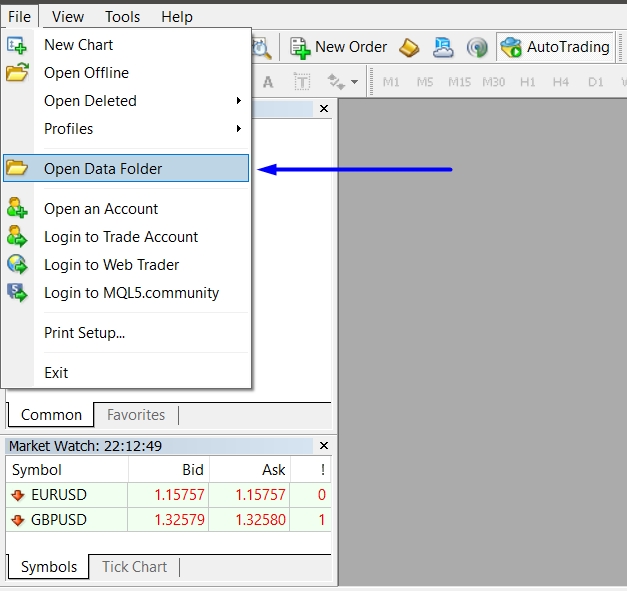
Task: Click GBPUSD ask price 1.32580
Action: tap(260, 520)
